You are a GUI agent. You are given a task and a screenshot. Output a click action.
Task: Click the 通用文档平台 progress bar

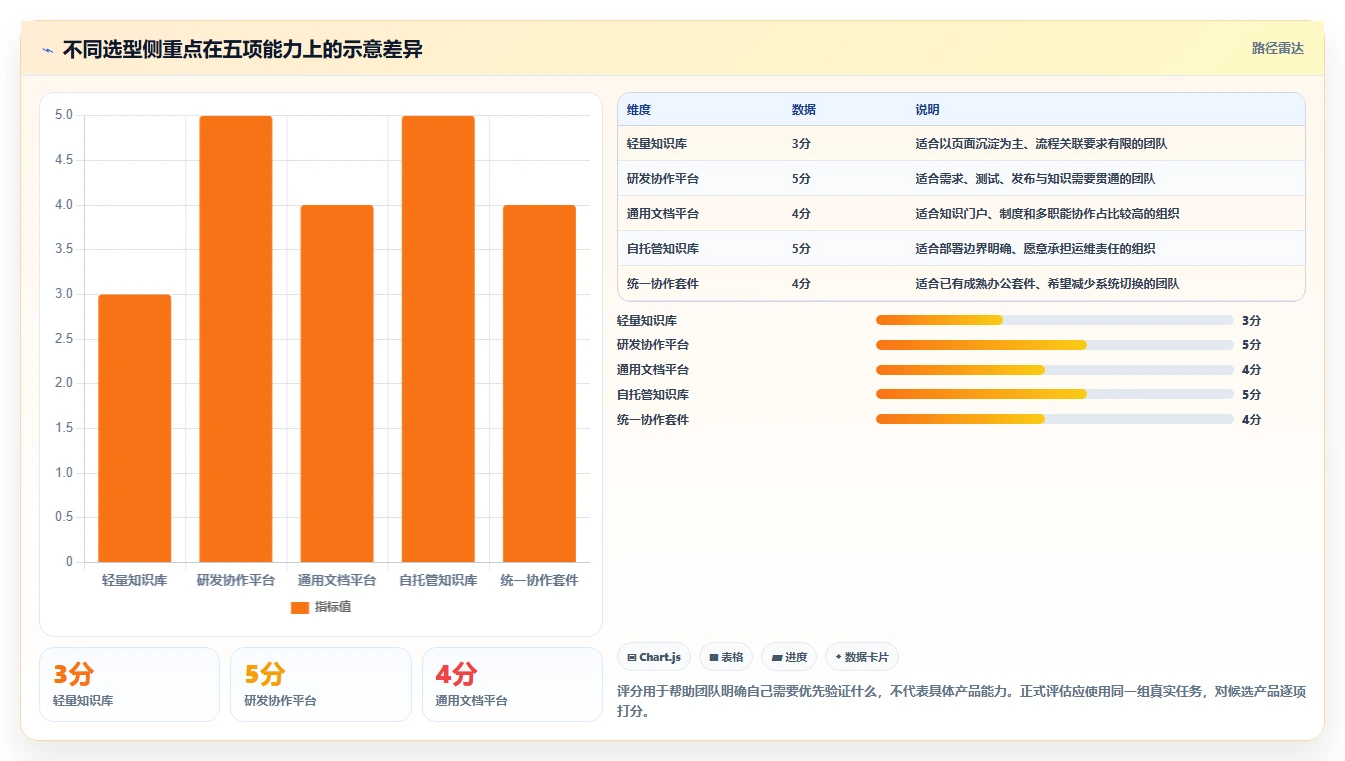(1054, 370)
